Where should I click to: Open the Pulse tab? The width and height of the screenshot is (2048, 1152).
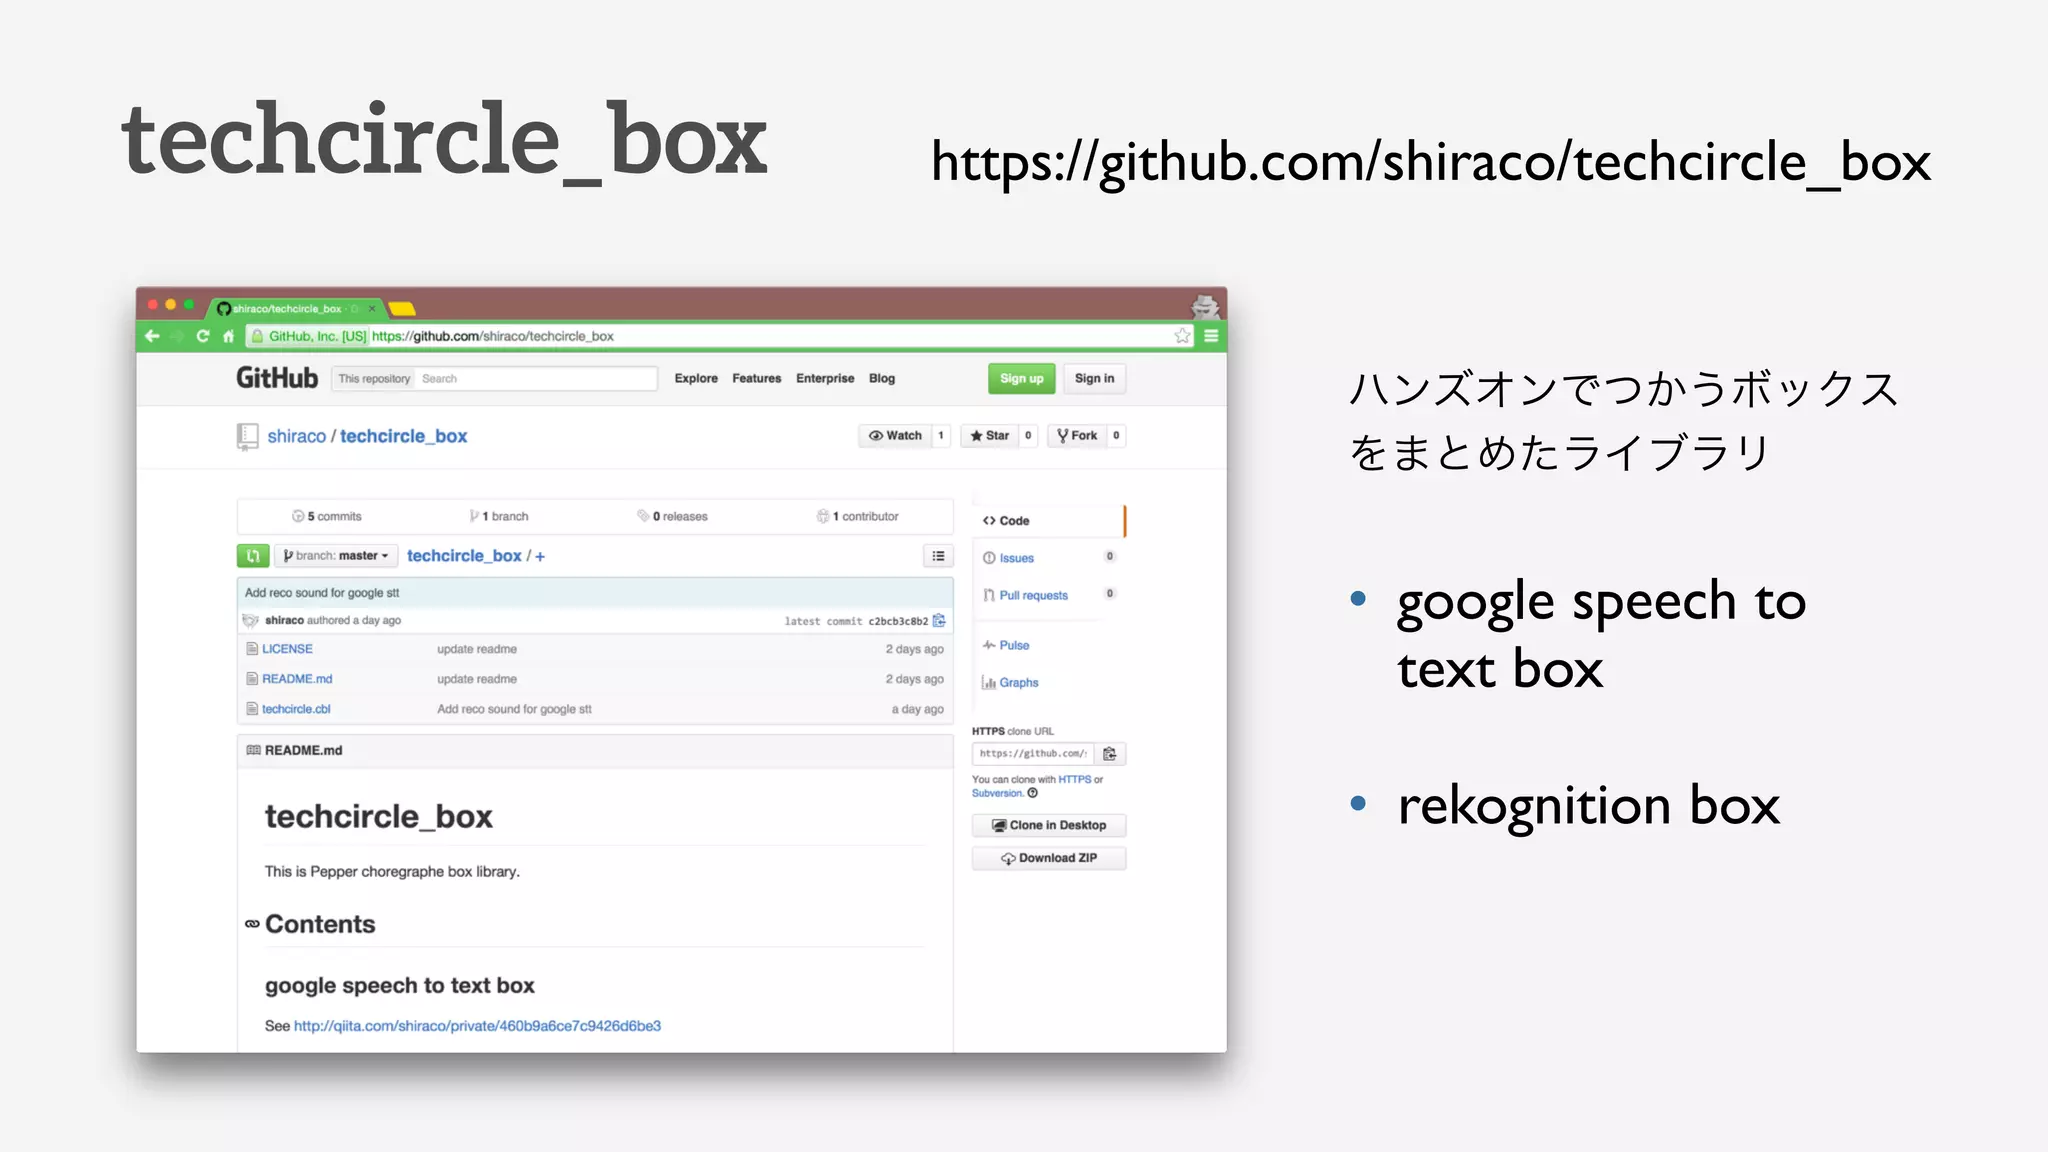click(1006, 645)
